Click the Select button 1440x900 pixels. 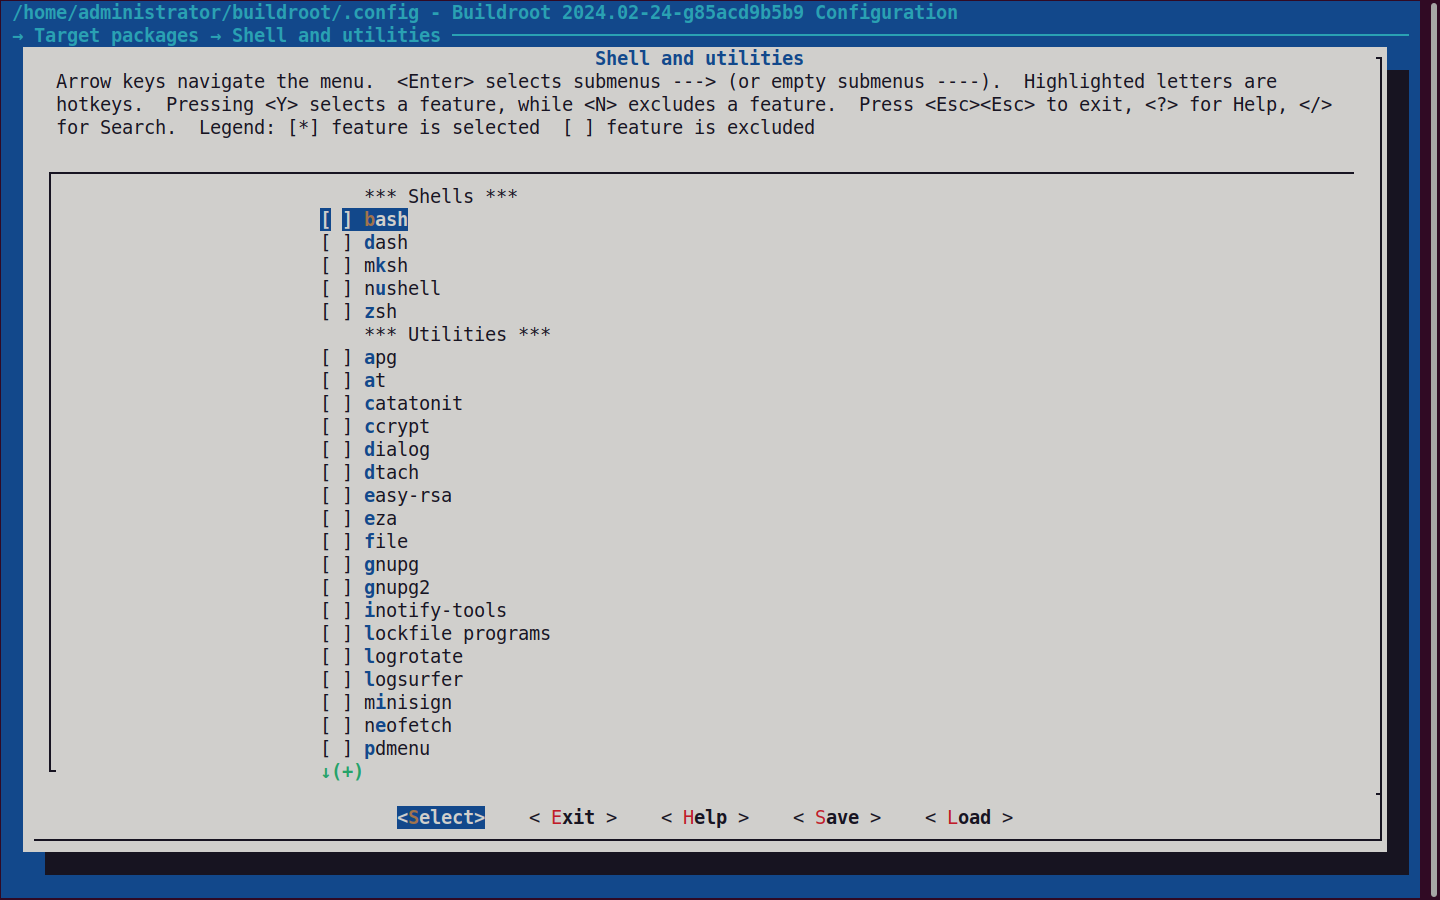tap(441, 818)
